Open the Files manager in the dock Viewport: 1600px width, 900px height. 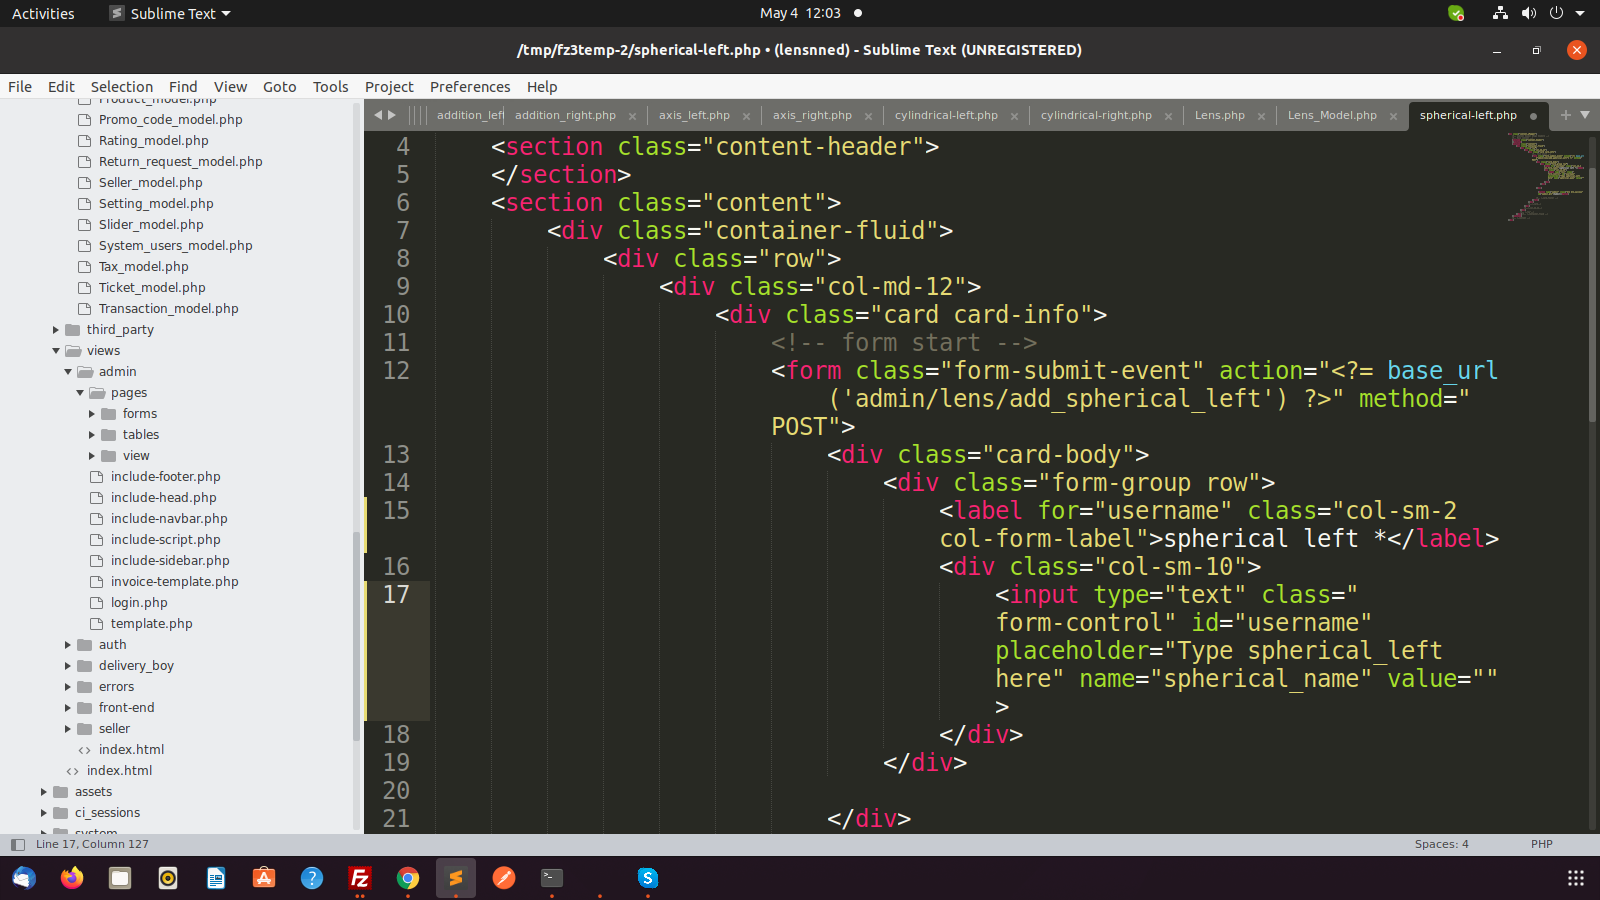point(120,878)
